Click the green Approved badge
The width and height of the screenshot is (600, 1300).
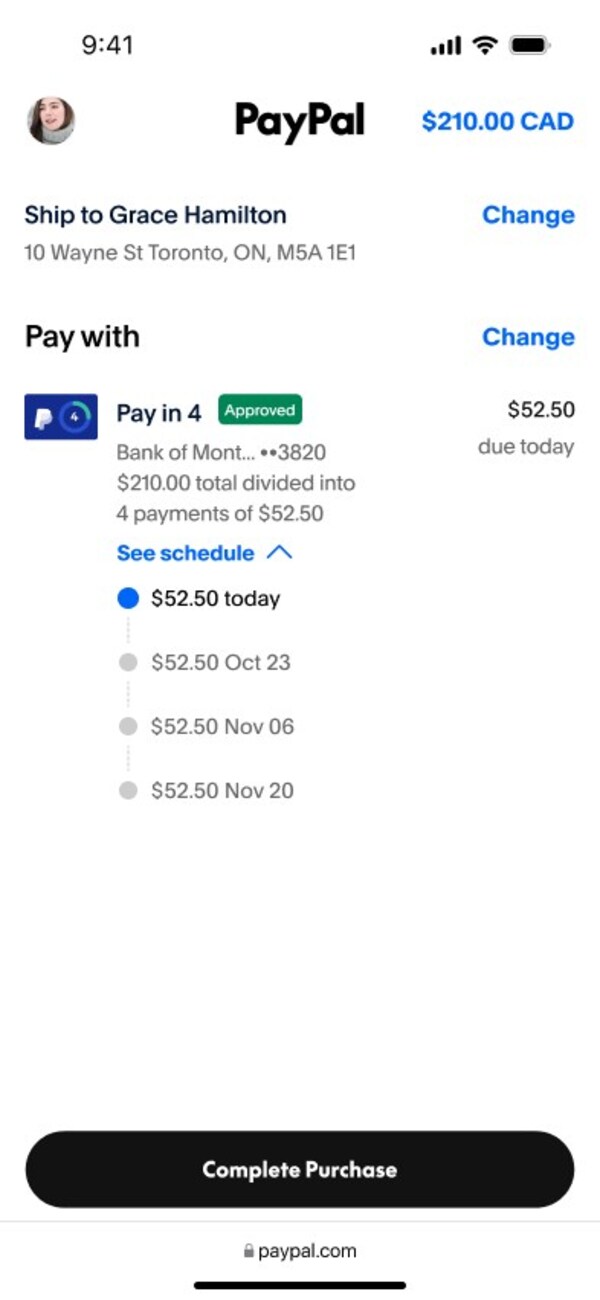260,410
